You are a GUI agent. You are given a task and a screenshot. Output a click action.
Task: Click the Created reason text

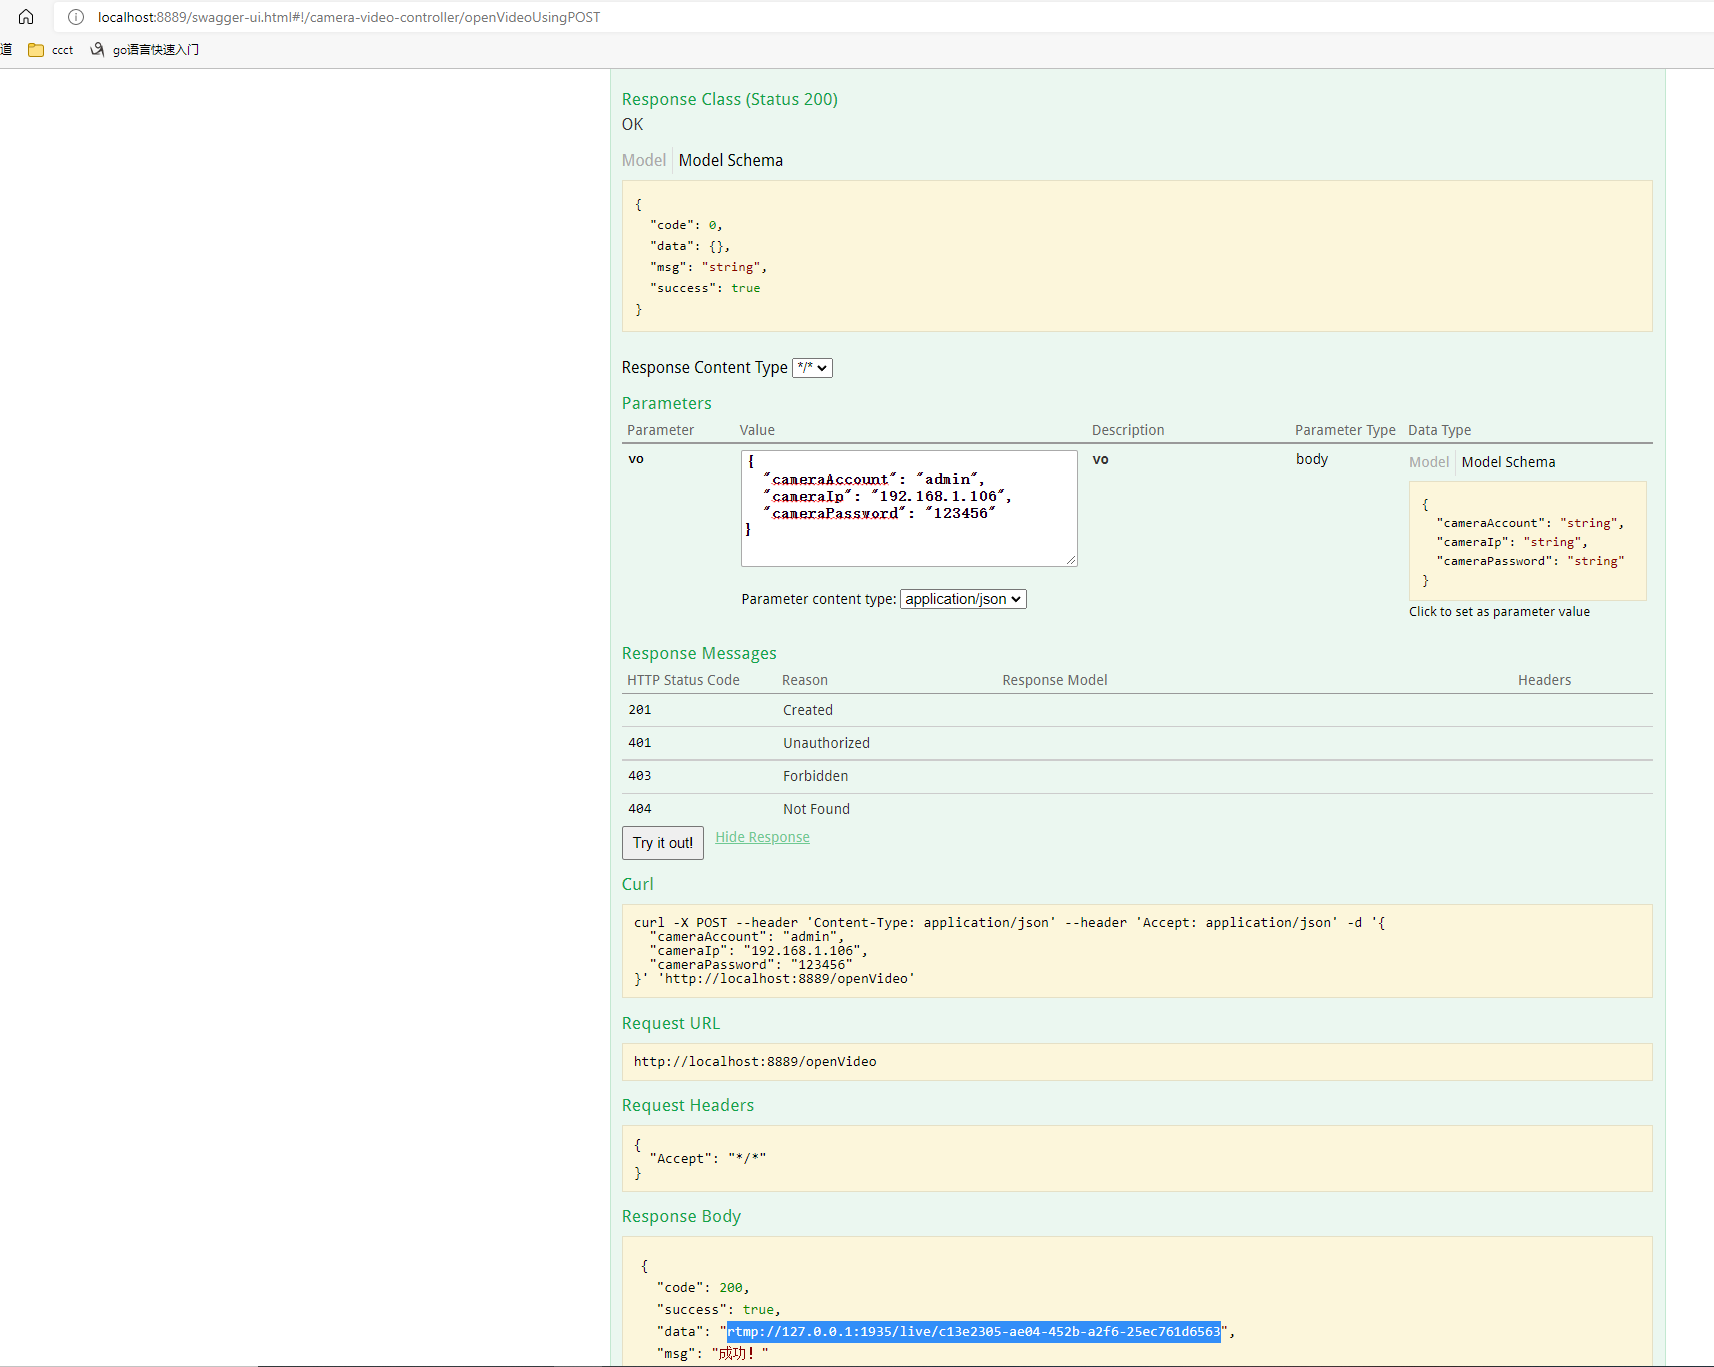click(807, 710)
